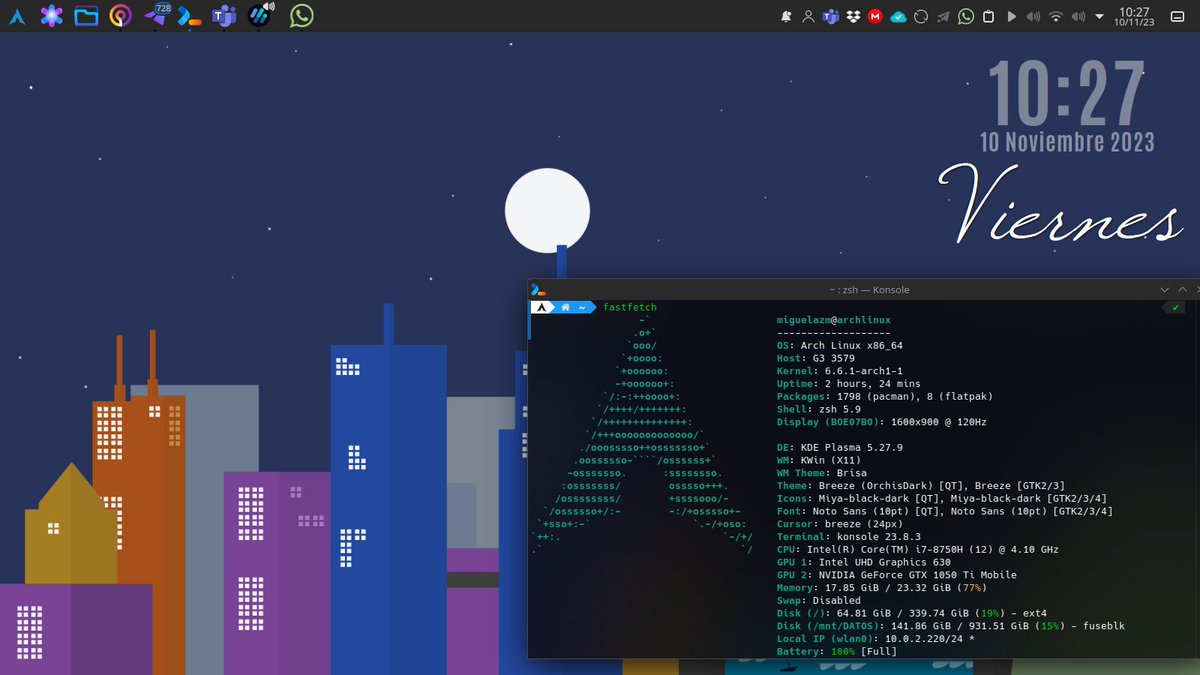Image resolution: width=1200 pixels, height=675 pixels.
Task: Open the dark music app playing audio
Action: [260, 15]
